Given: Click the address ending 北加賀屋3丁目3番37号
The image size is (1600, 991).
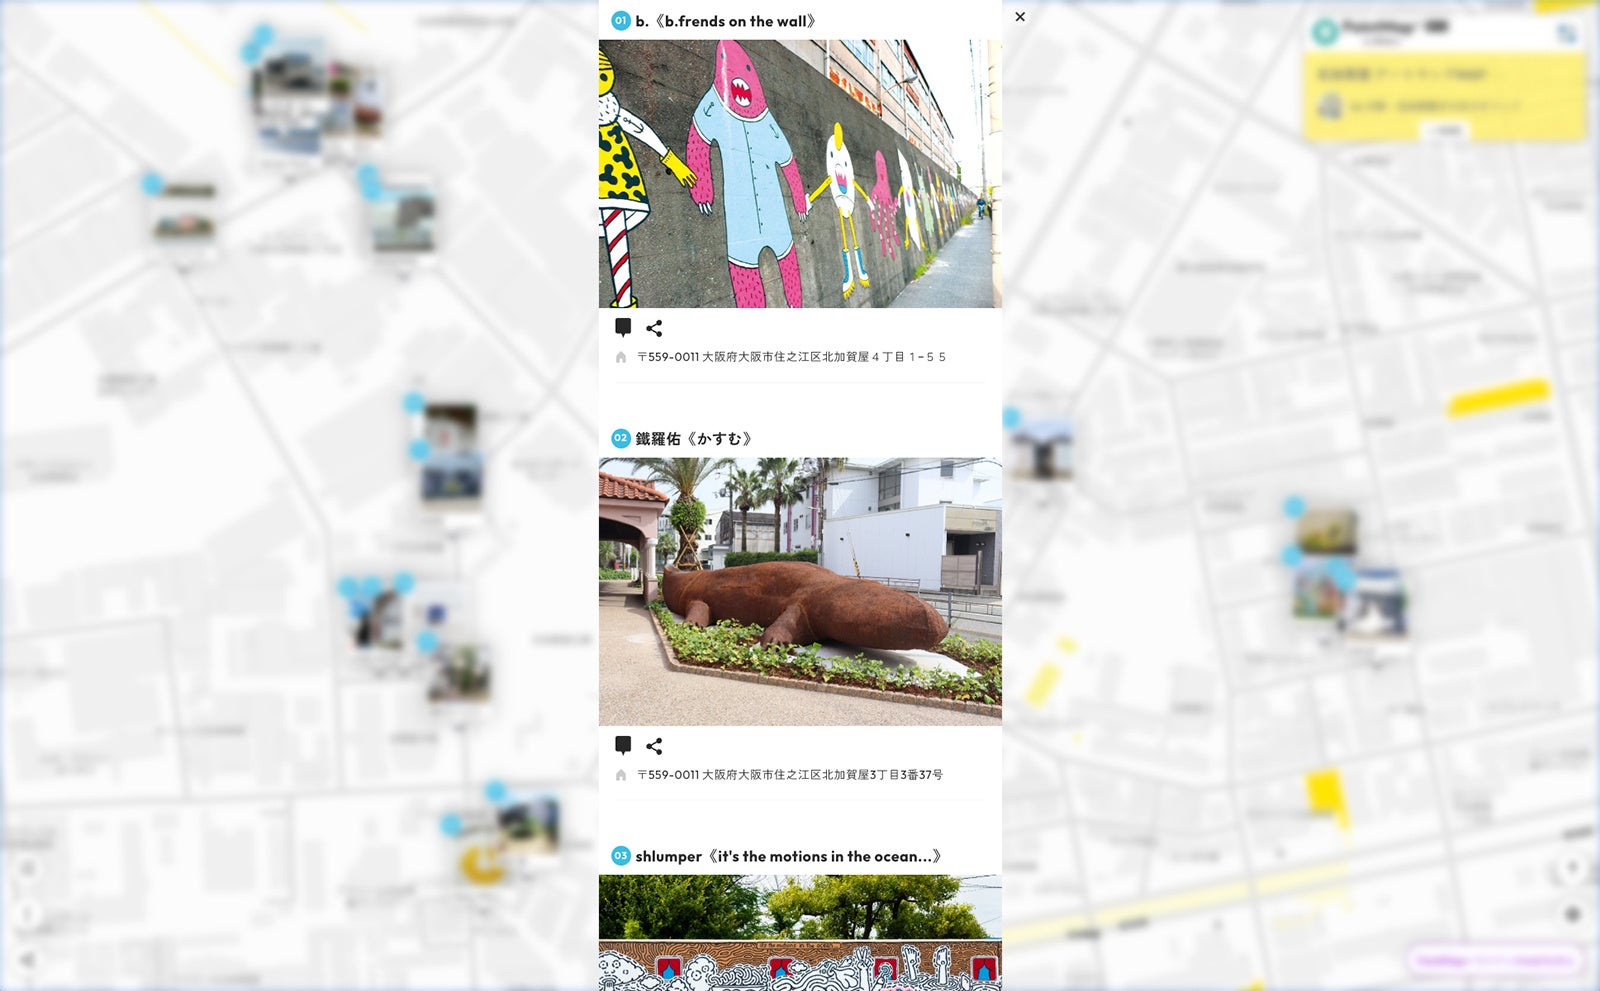Looking at the screenshot, I should coord(790,775).
